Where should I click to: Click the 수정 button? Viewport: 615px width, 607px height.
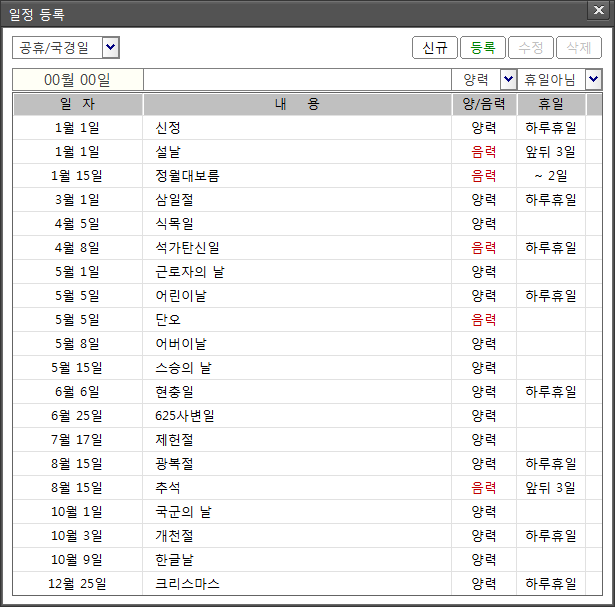(531, 48)
